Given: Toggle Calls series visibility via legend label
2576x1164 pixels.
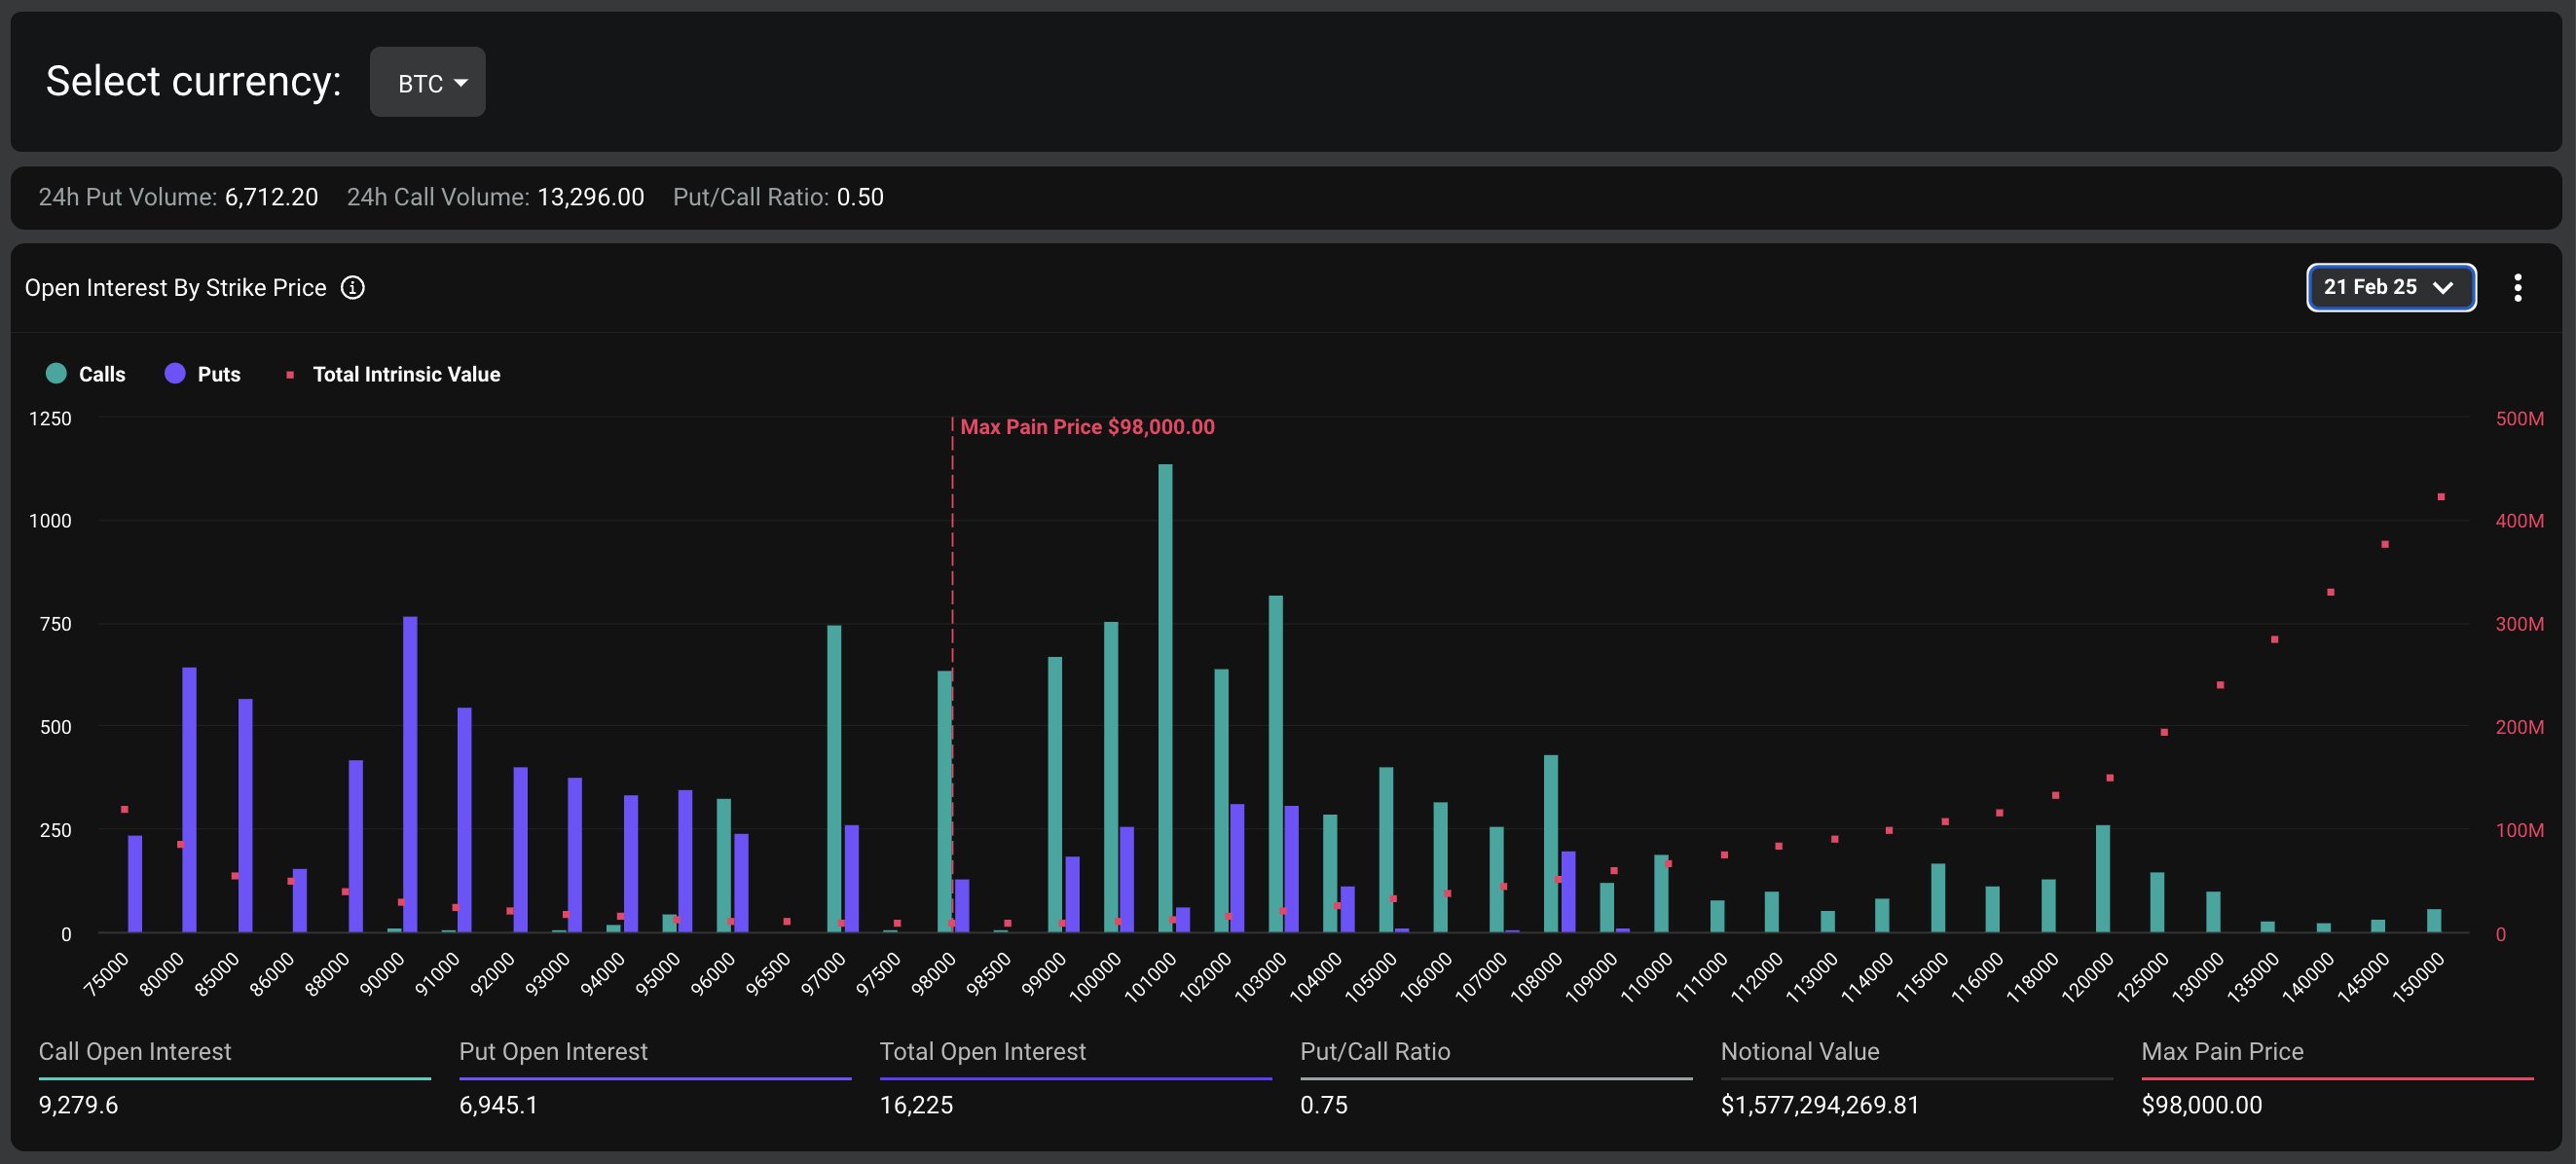Looking at the screenshot, I should pos(102,374).
